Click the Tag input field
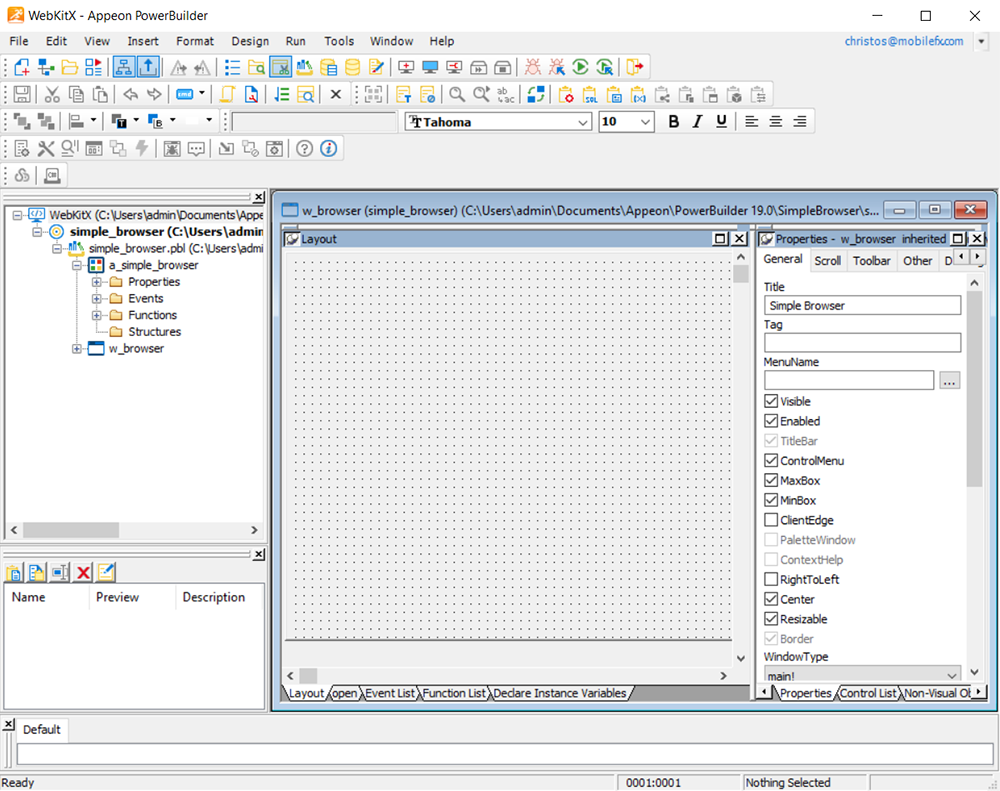Image resolution: width=1000 pixels, height=791 pixels. coord(862,343)
